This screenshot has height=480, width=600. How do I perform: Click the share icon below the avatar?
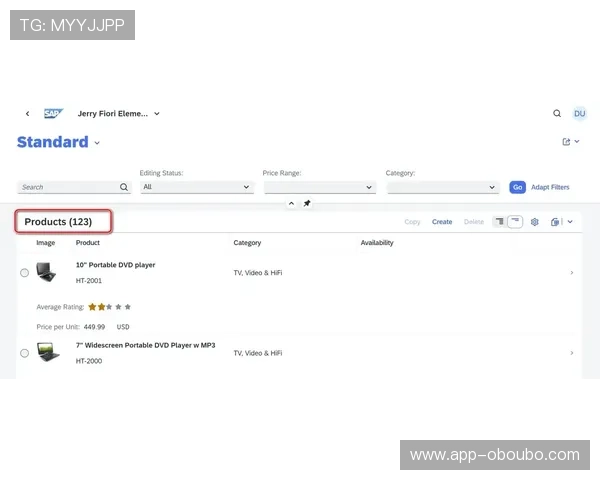tap(566, 142)
